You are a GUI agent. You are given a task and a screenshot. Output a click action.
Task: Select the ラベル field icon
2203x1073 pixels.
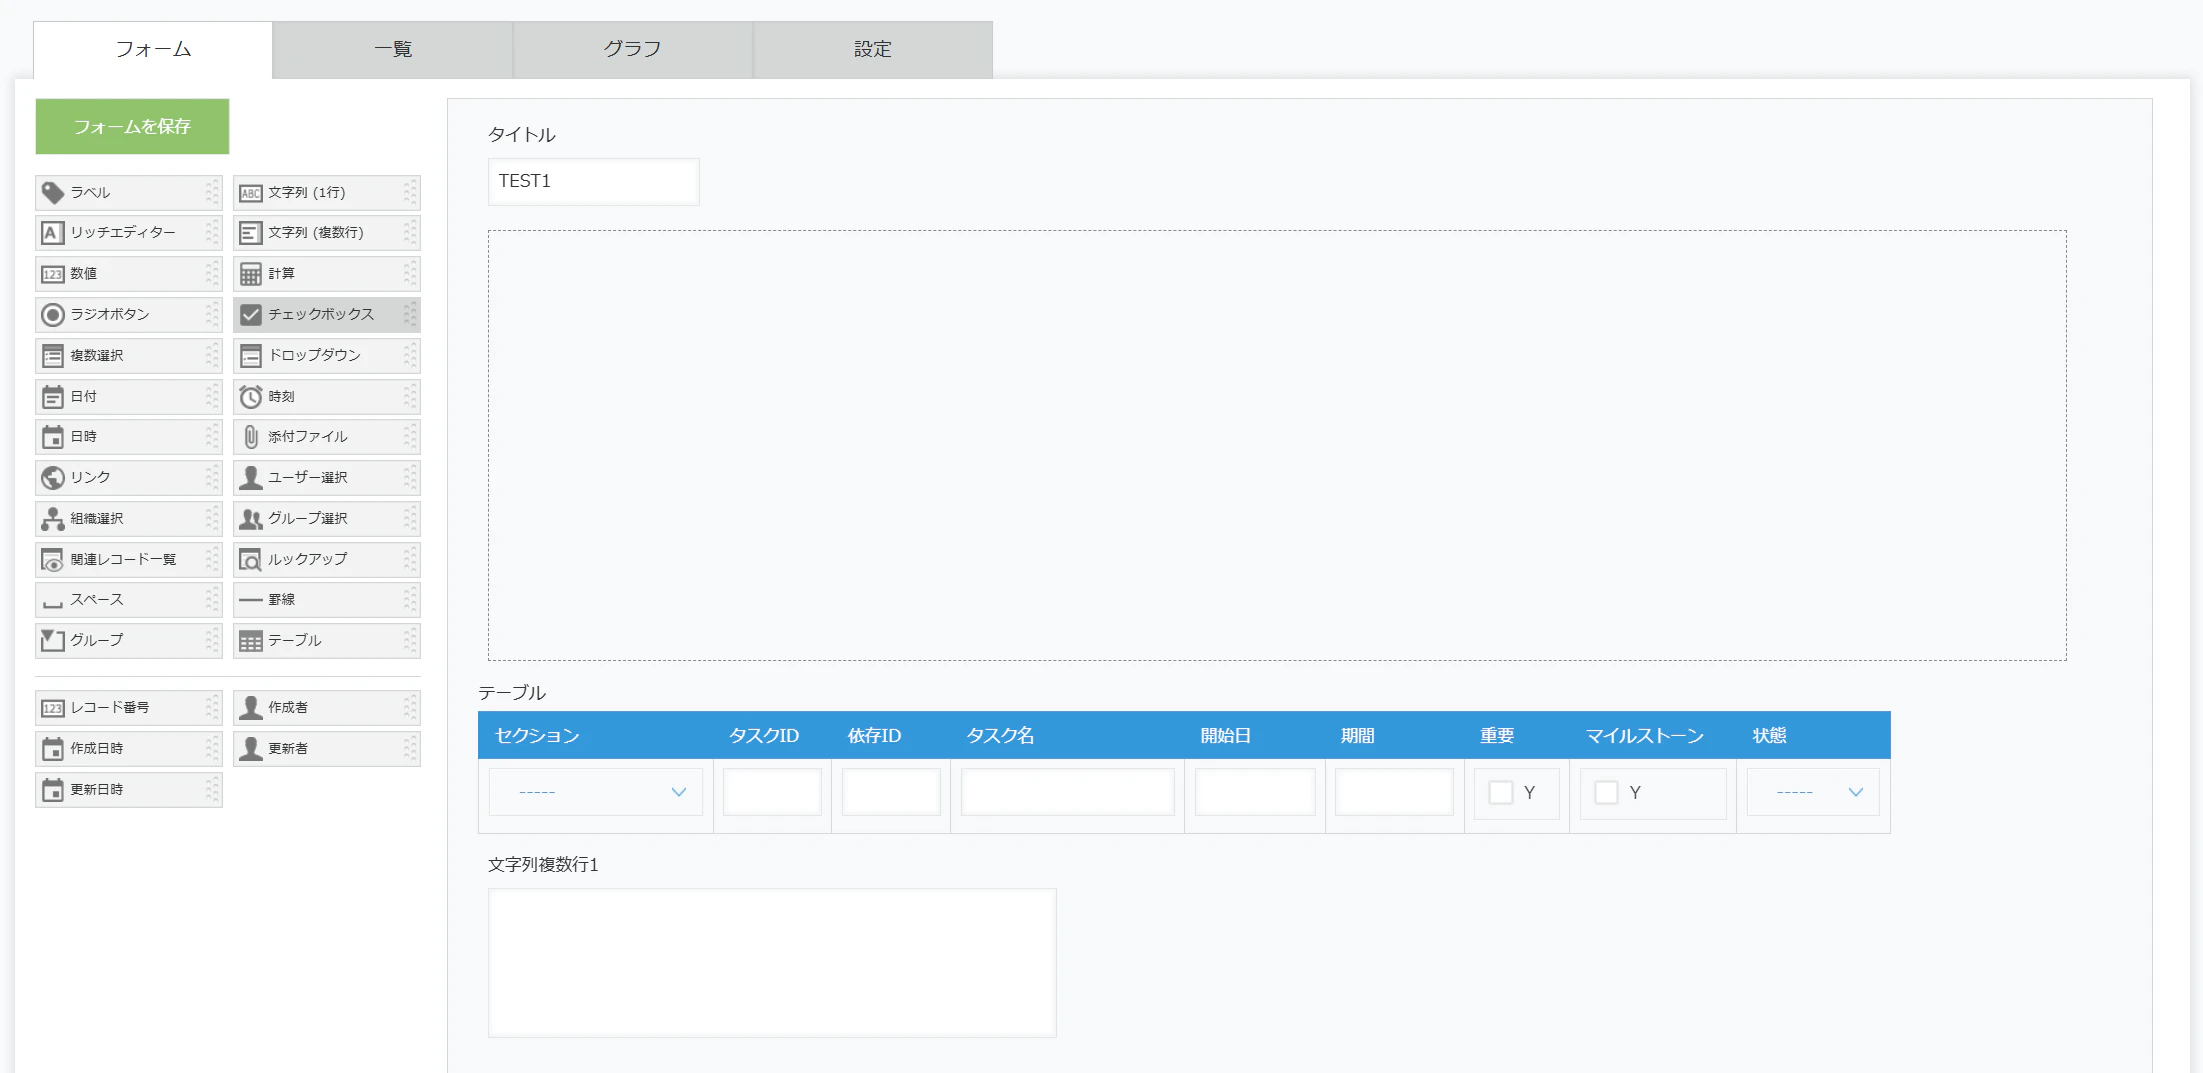click(53, 193)
